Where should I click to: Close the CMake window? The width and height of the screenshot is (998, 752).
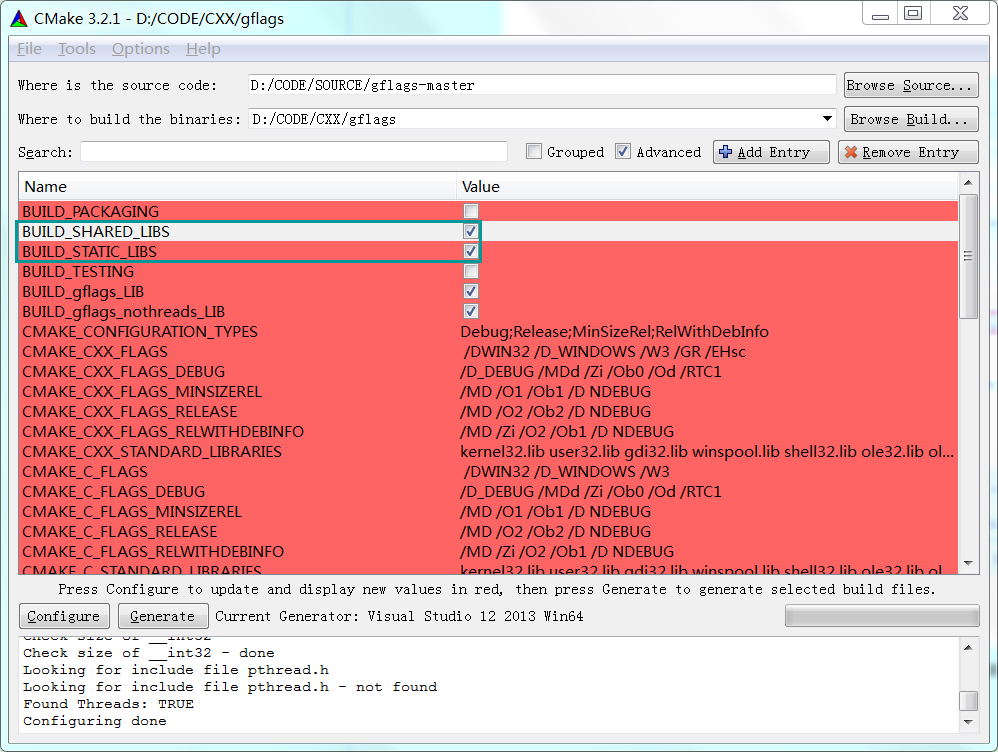960,13
